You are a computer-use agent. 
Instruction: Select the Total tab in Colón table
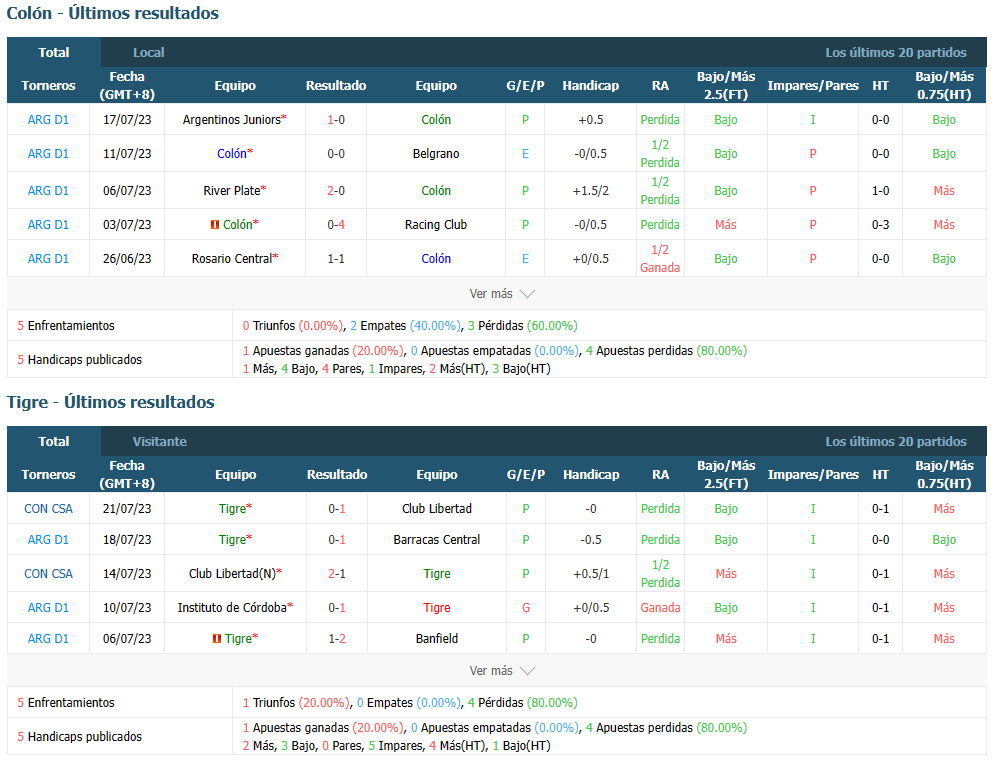(x=54, y=52)
